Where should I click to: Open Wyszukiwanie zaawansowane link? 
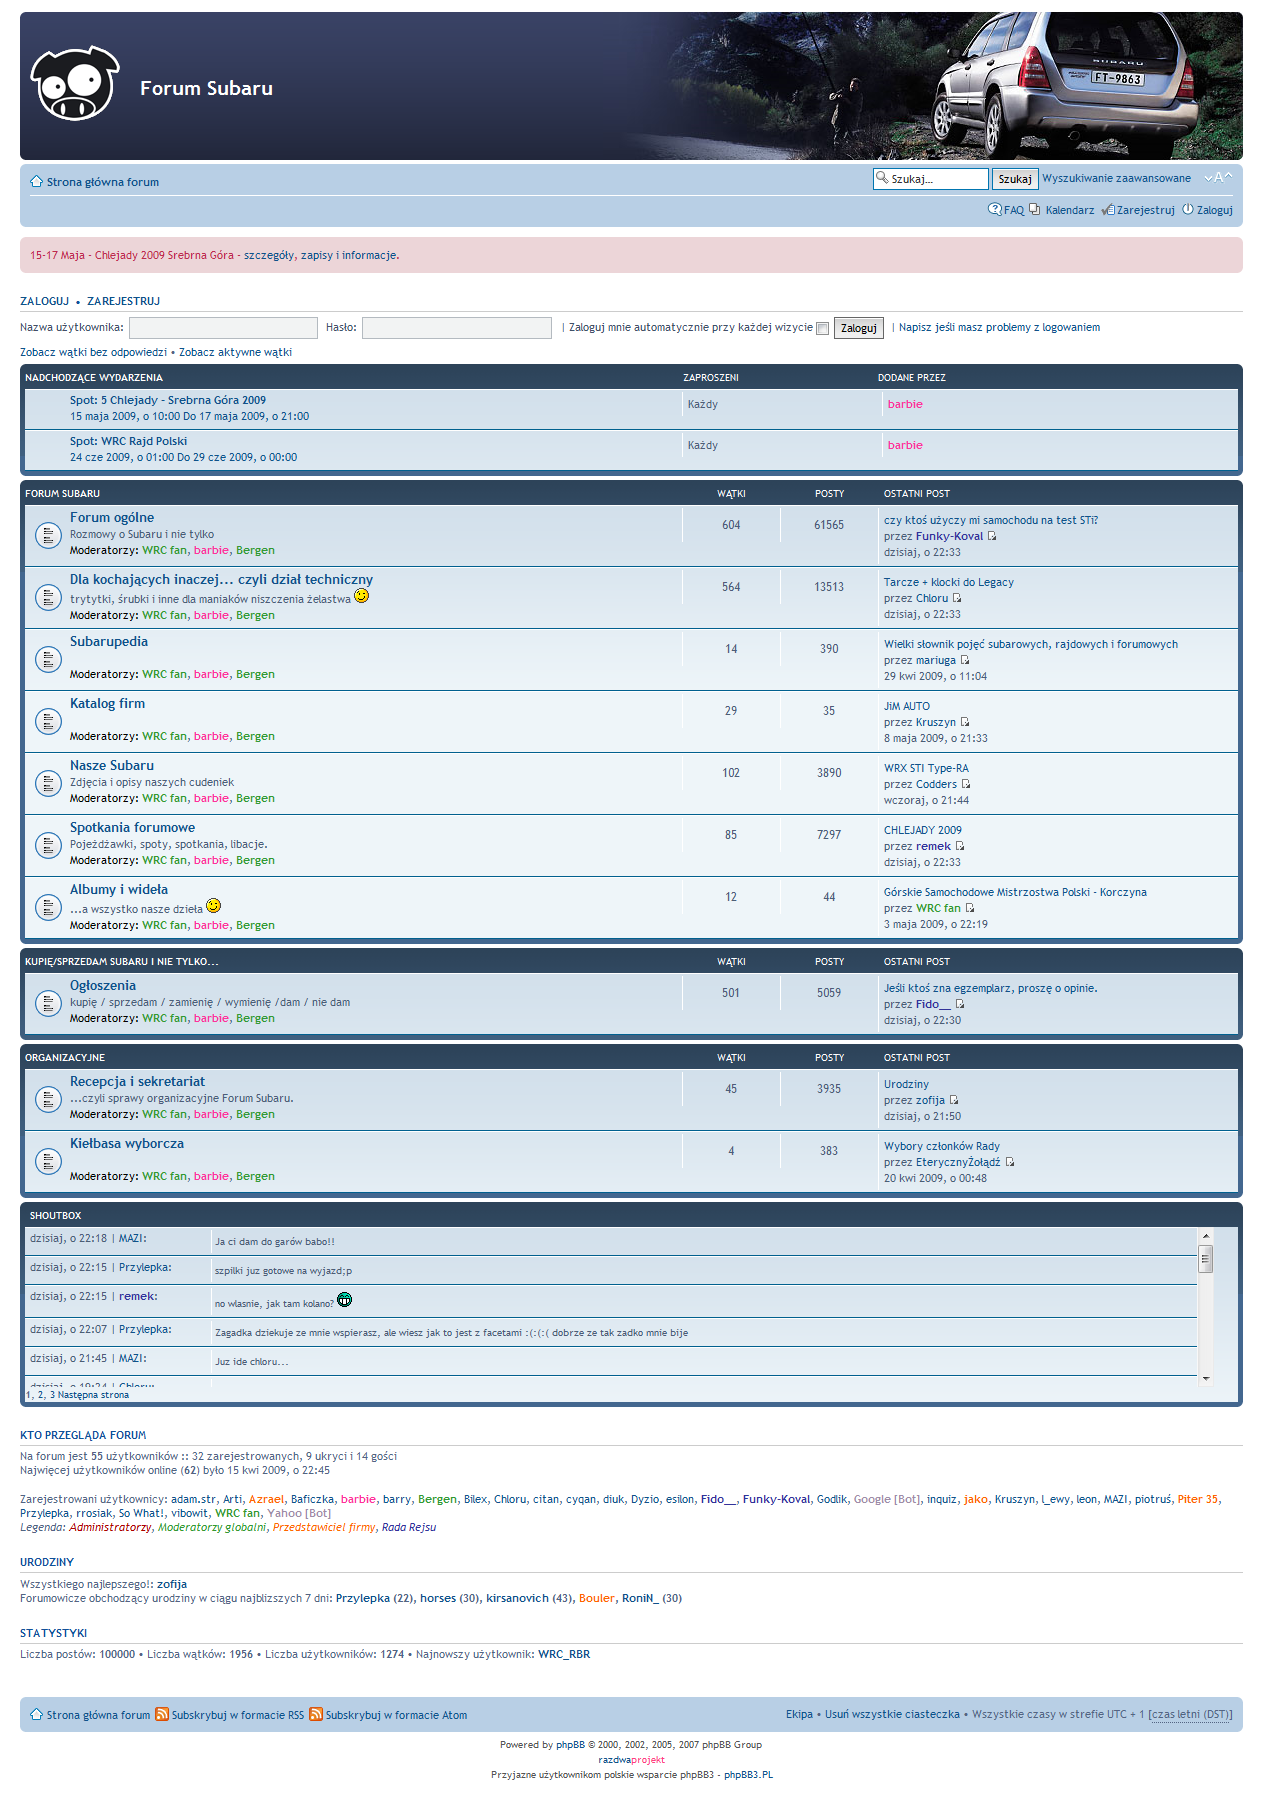point(1116,178)
